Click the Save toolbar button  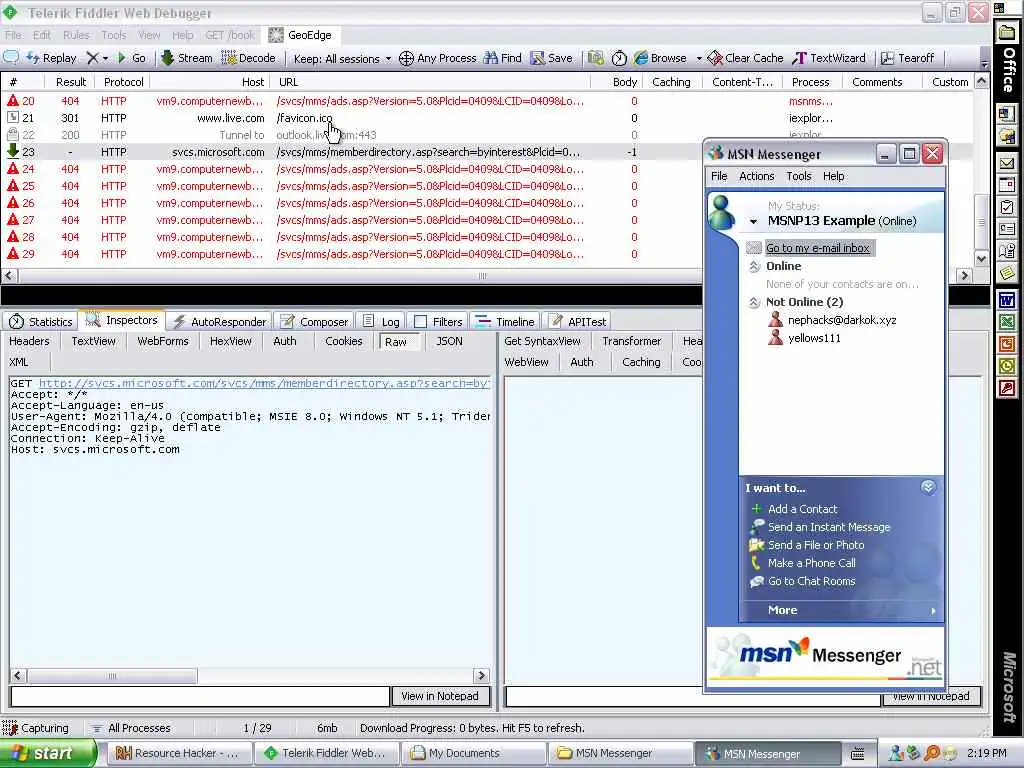[x=551, y=58]
